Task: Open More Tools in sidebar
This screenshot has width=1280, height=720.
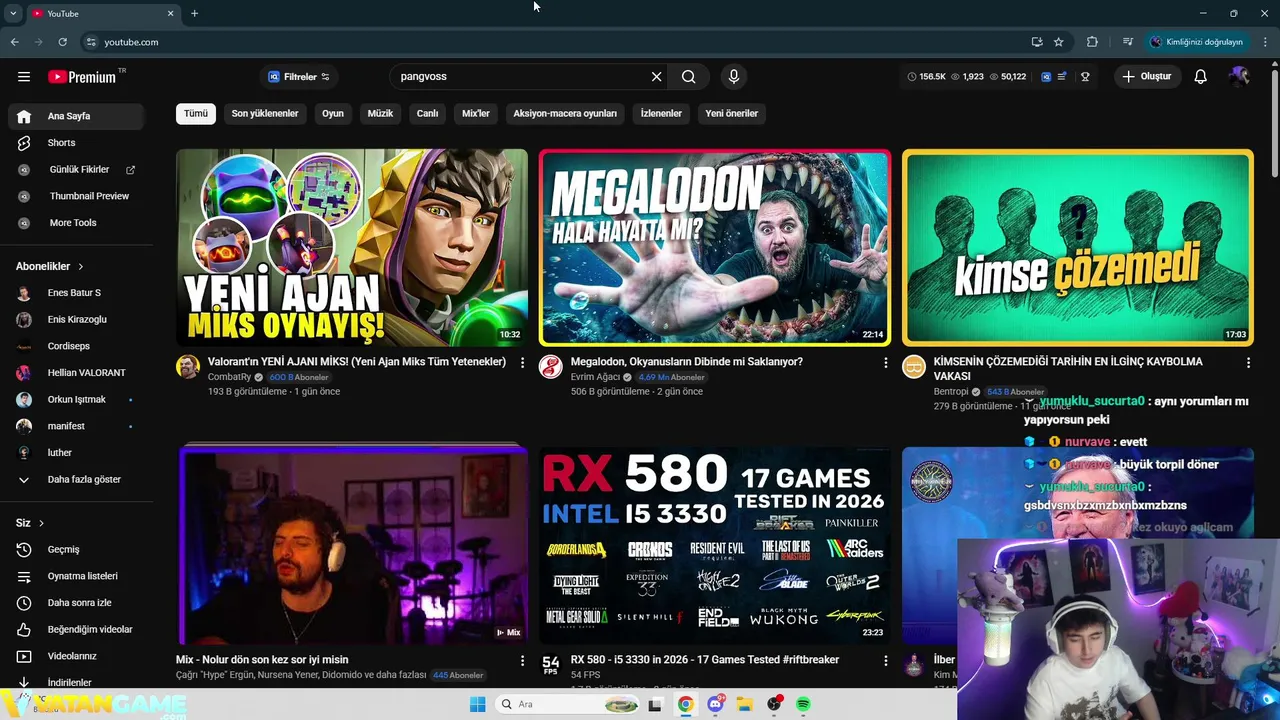Action: coord(78,223)
